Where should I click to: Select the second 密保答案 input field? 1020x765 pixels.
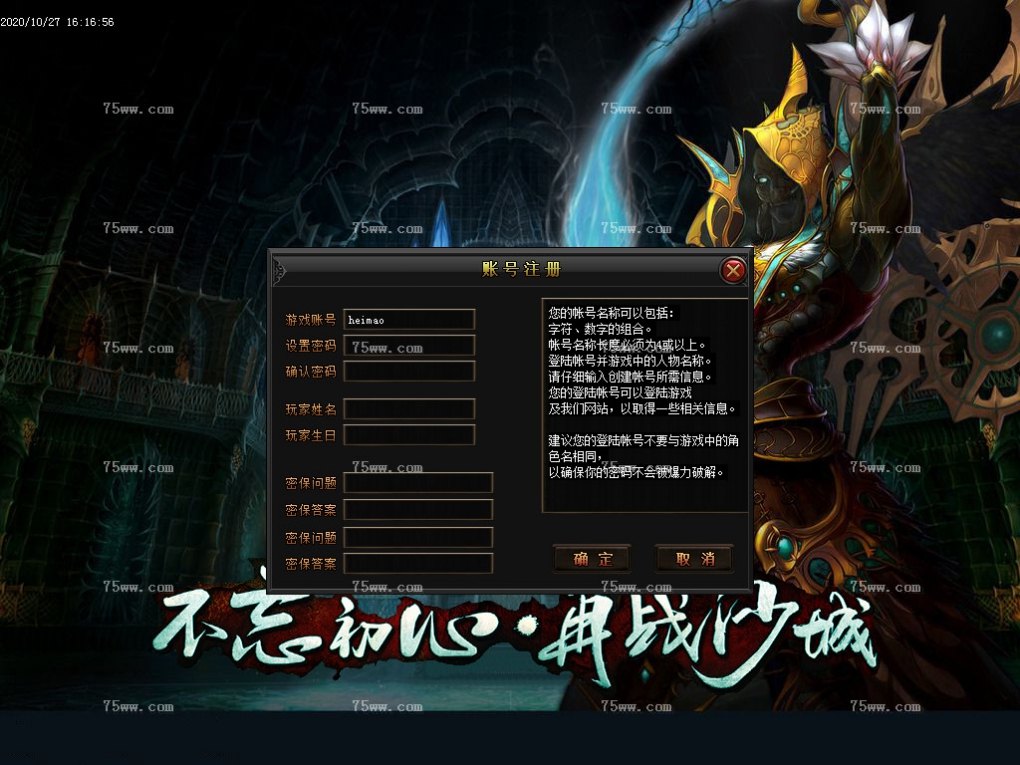tap(418, 563)
